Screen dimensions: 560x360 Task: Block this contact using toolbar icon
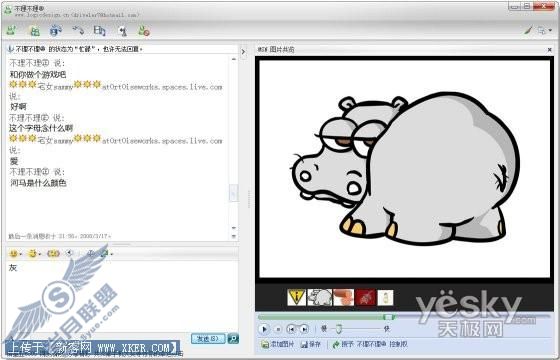144,31
